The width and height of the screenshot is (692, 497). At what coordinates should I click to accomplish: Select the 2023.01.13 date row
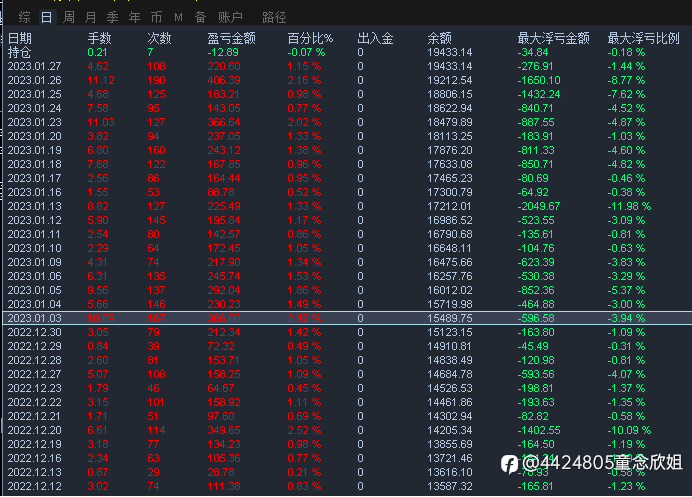(x=347, y=206)
